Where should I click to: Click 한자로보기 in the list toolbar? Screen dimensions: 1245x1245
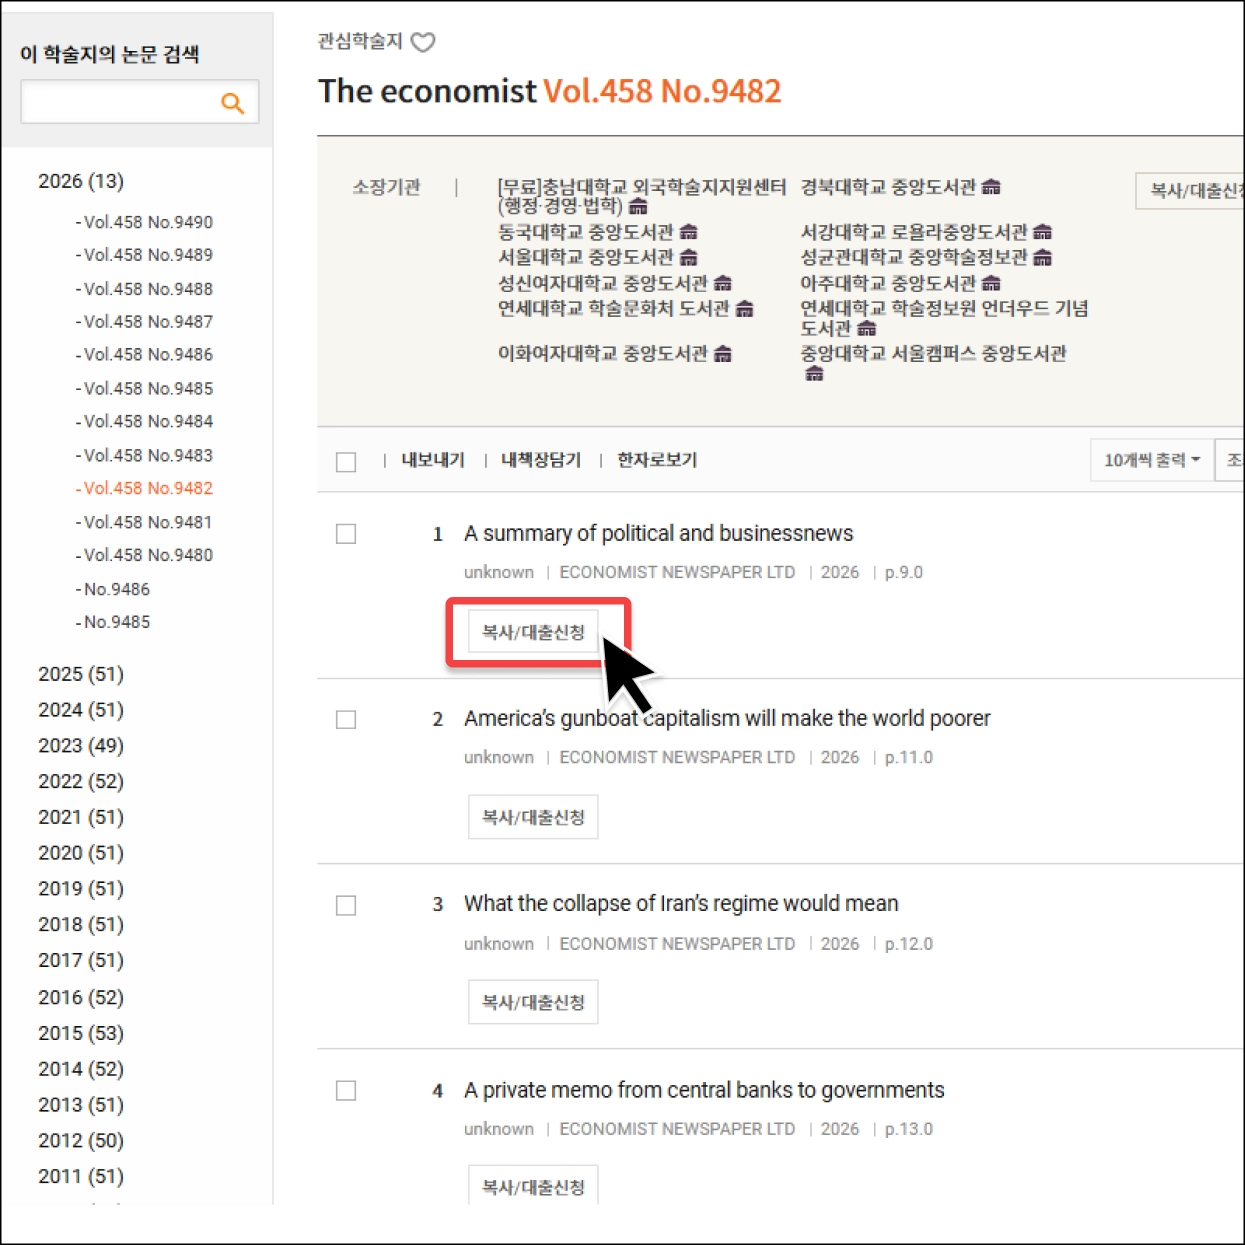657,460
